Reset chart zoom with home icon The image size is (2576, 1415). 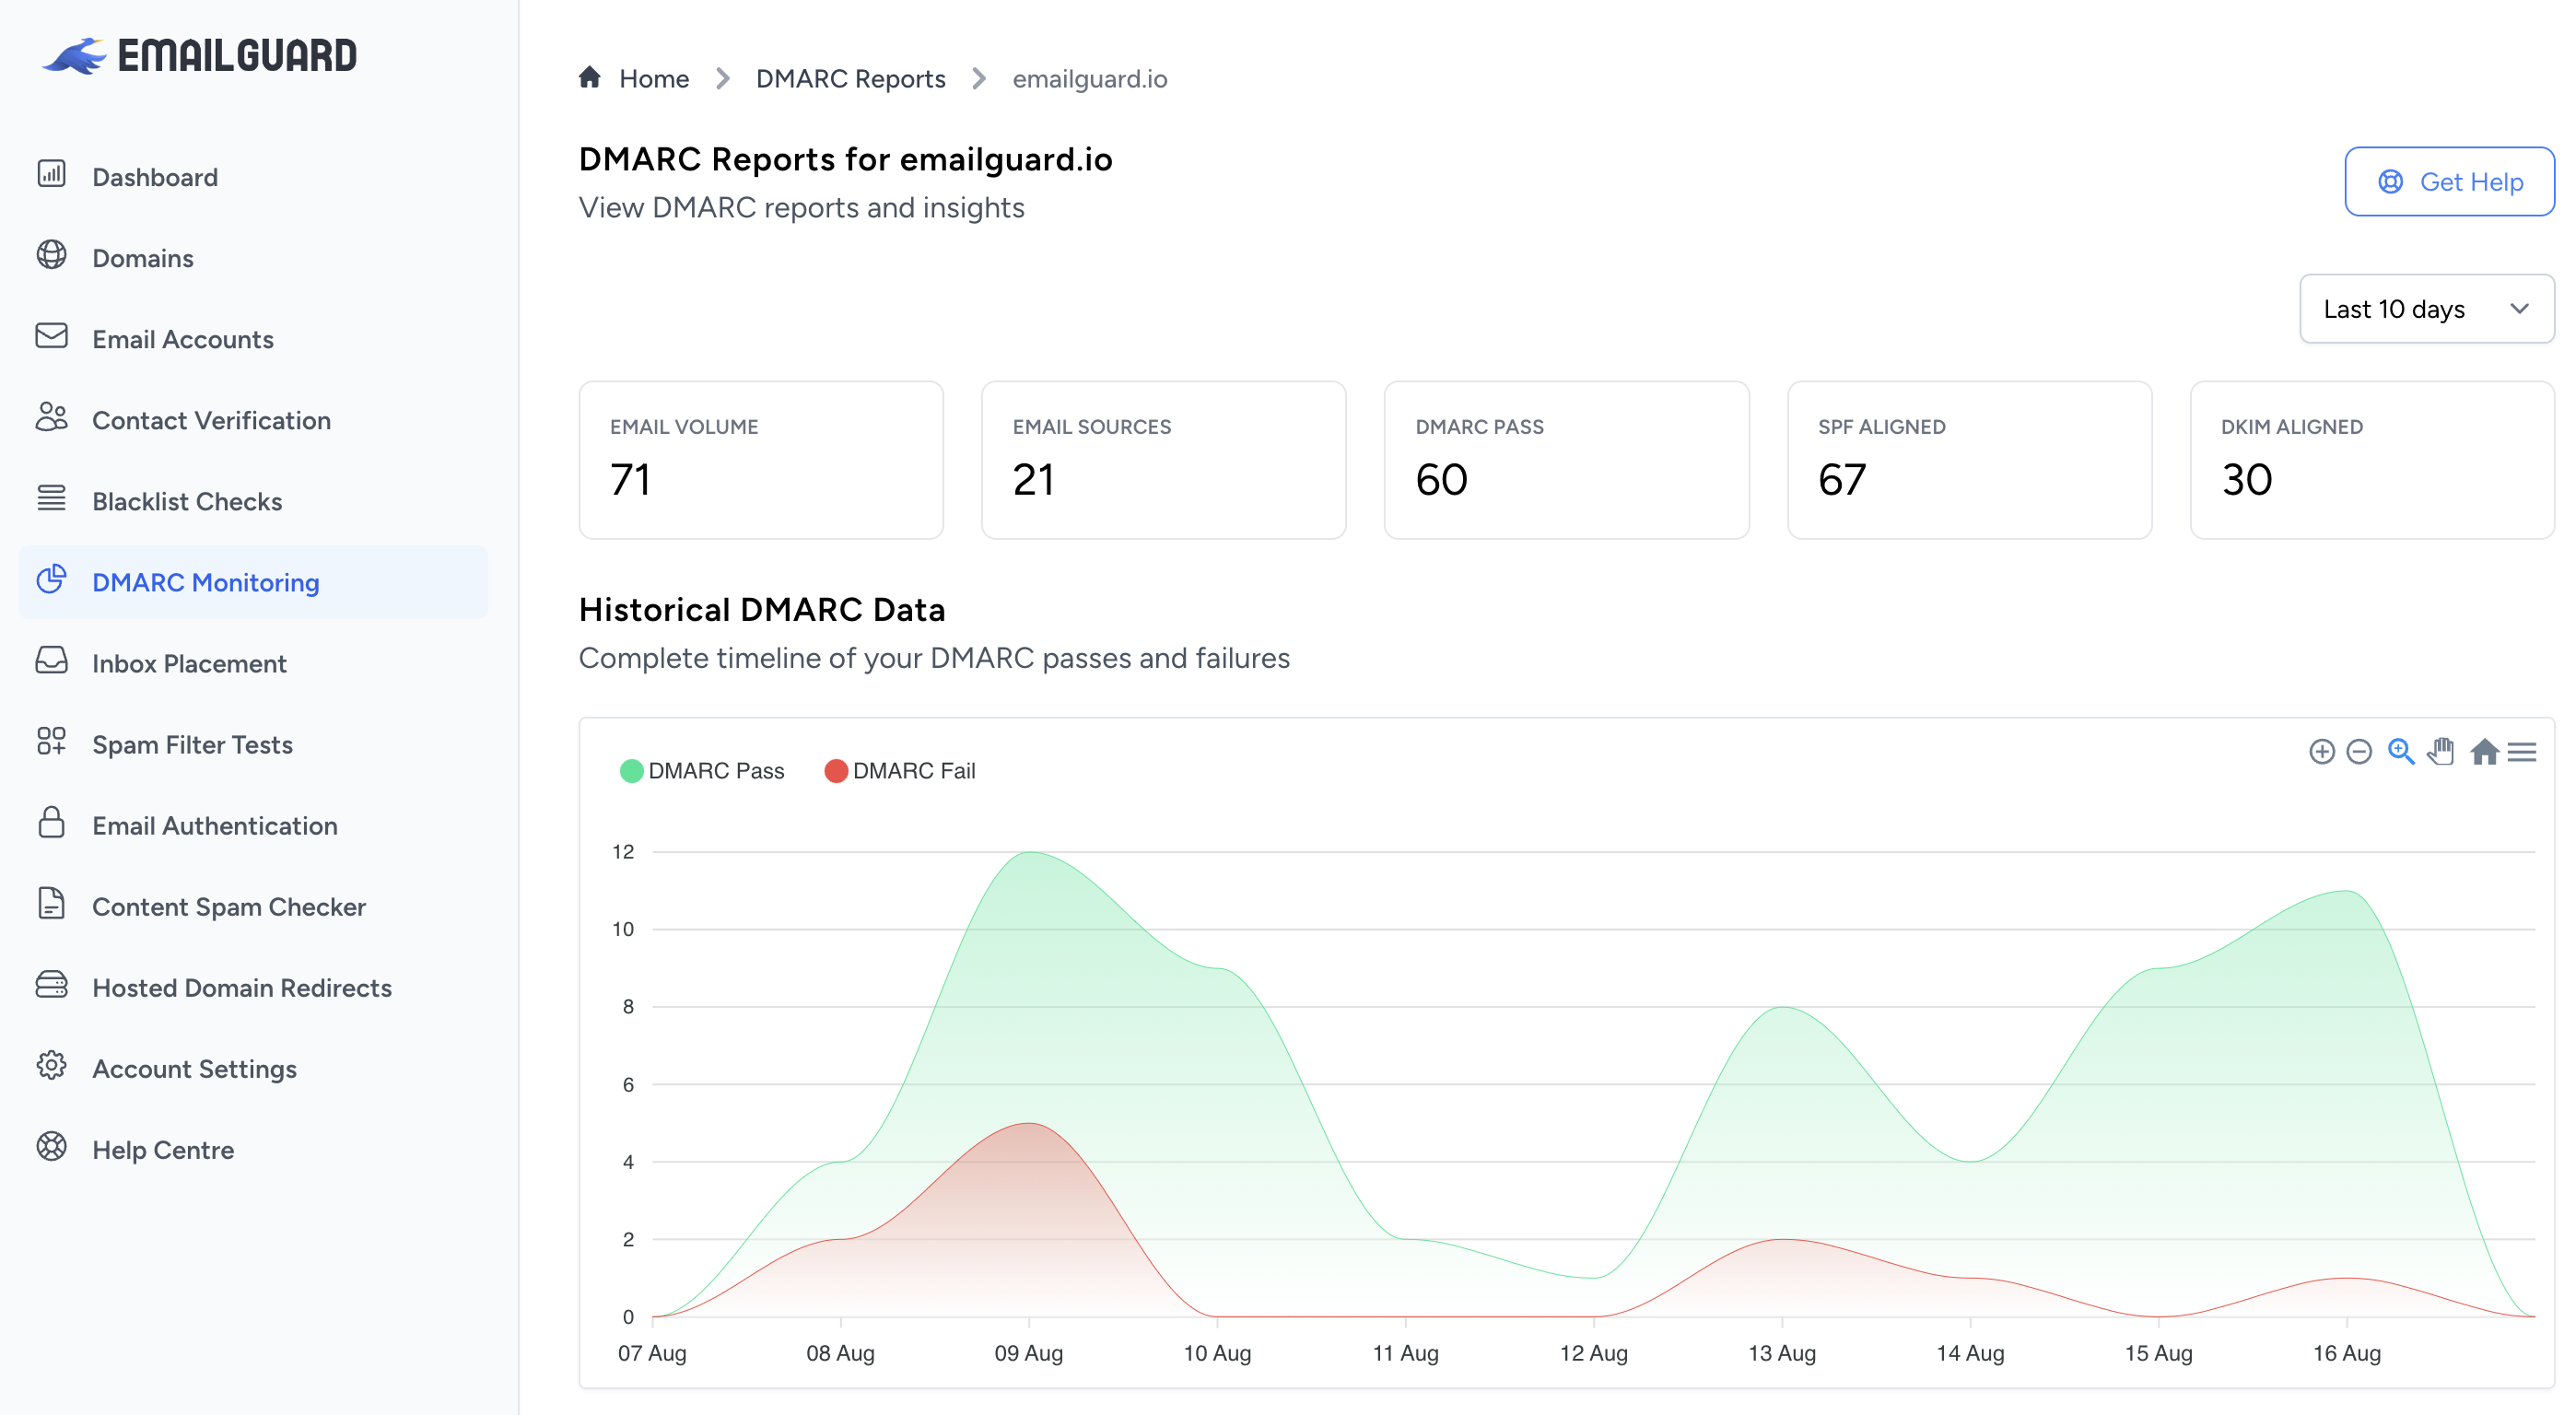(x=2485, y=752)
